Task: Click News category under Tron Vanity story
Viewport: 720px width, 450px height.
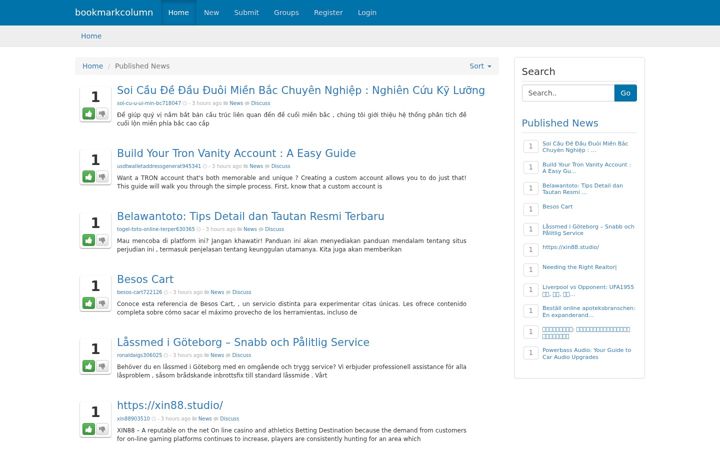Action: coord(256,166)
